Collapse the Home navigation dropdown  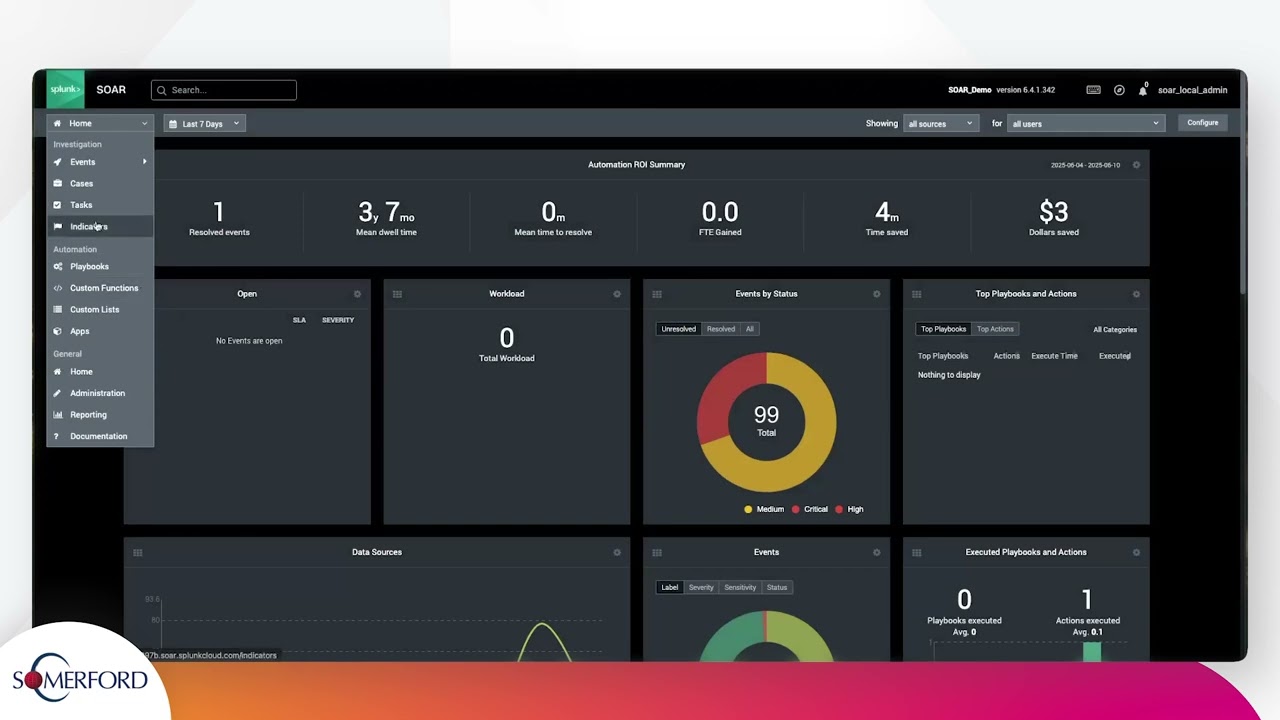[x=100, y=124]
